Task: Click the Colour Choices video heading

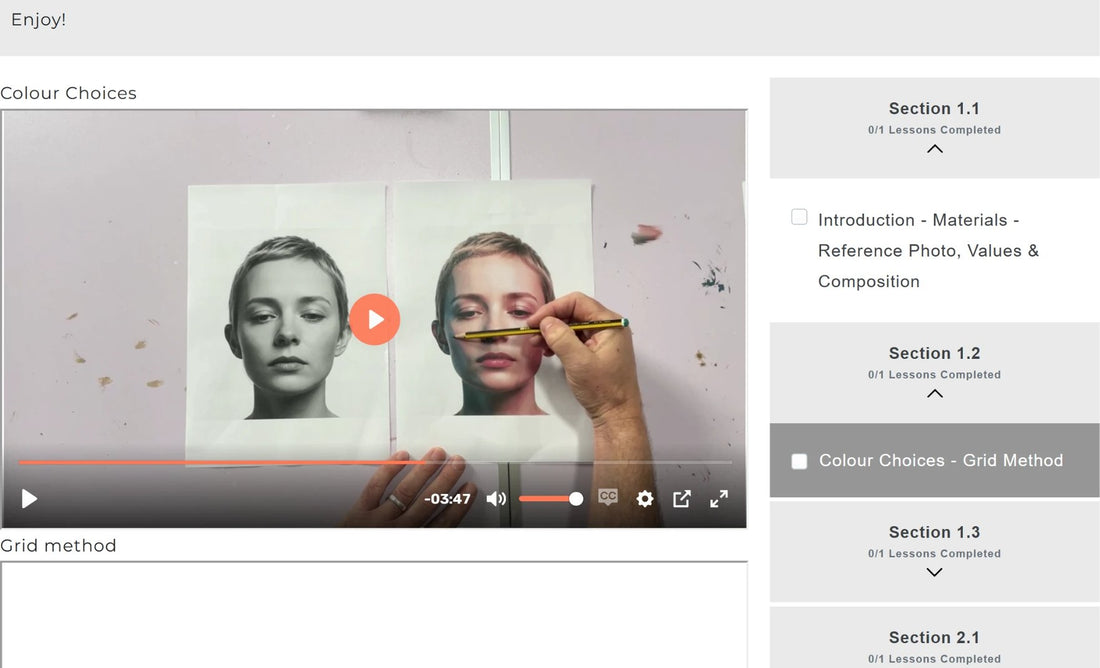Action: [68, 93]
